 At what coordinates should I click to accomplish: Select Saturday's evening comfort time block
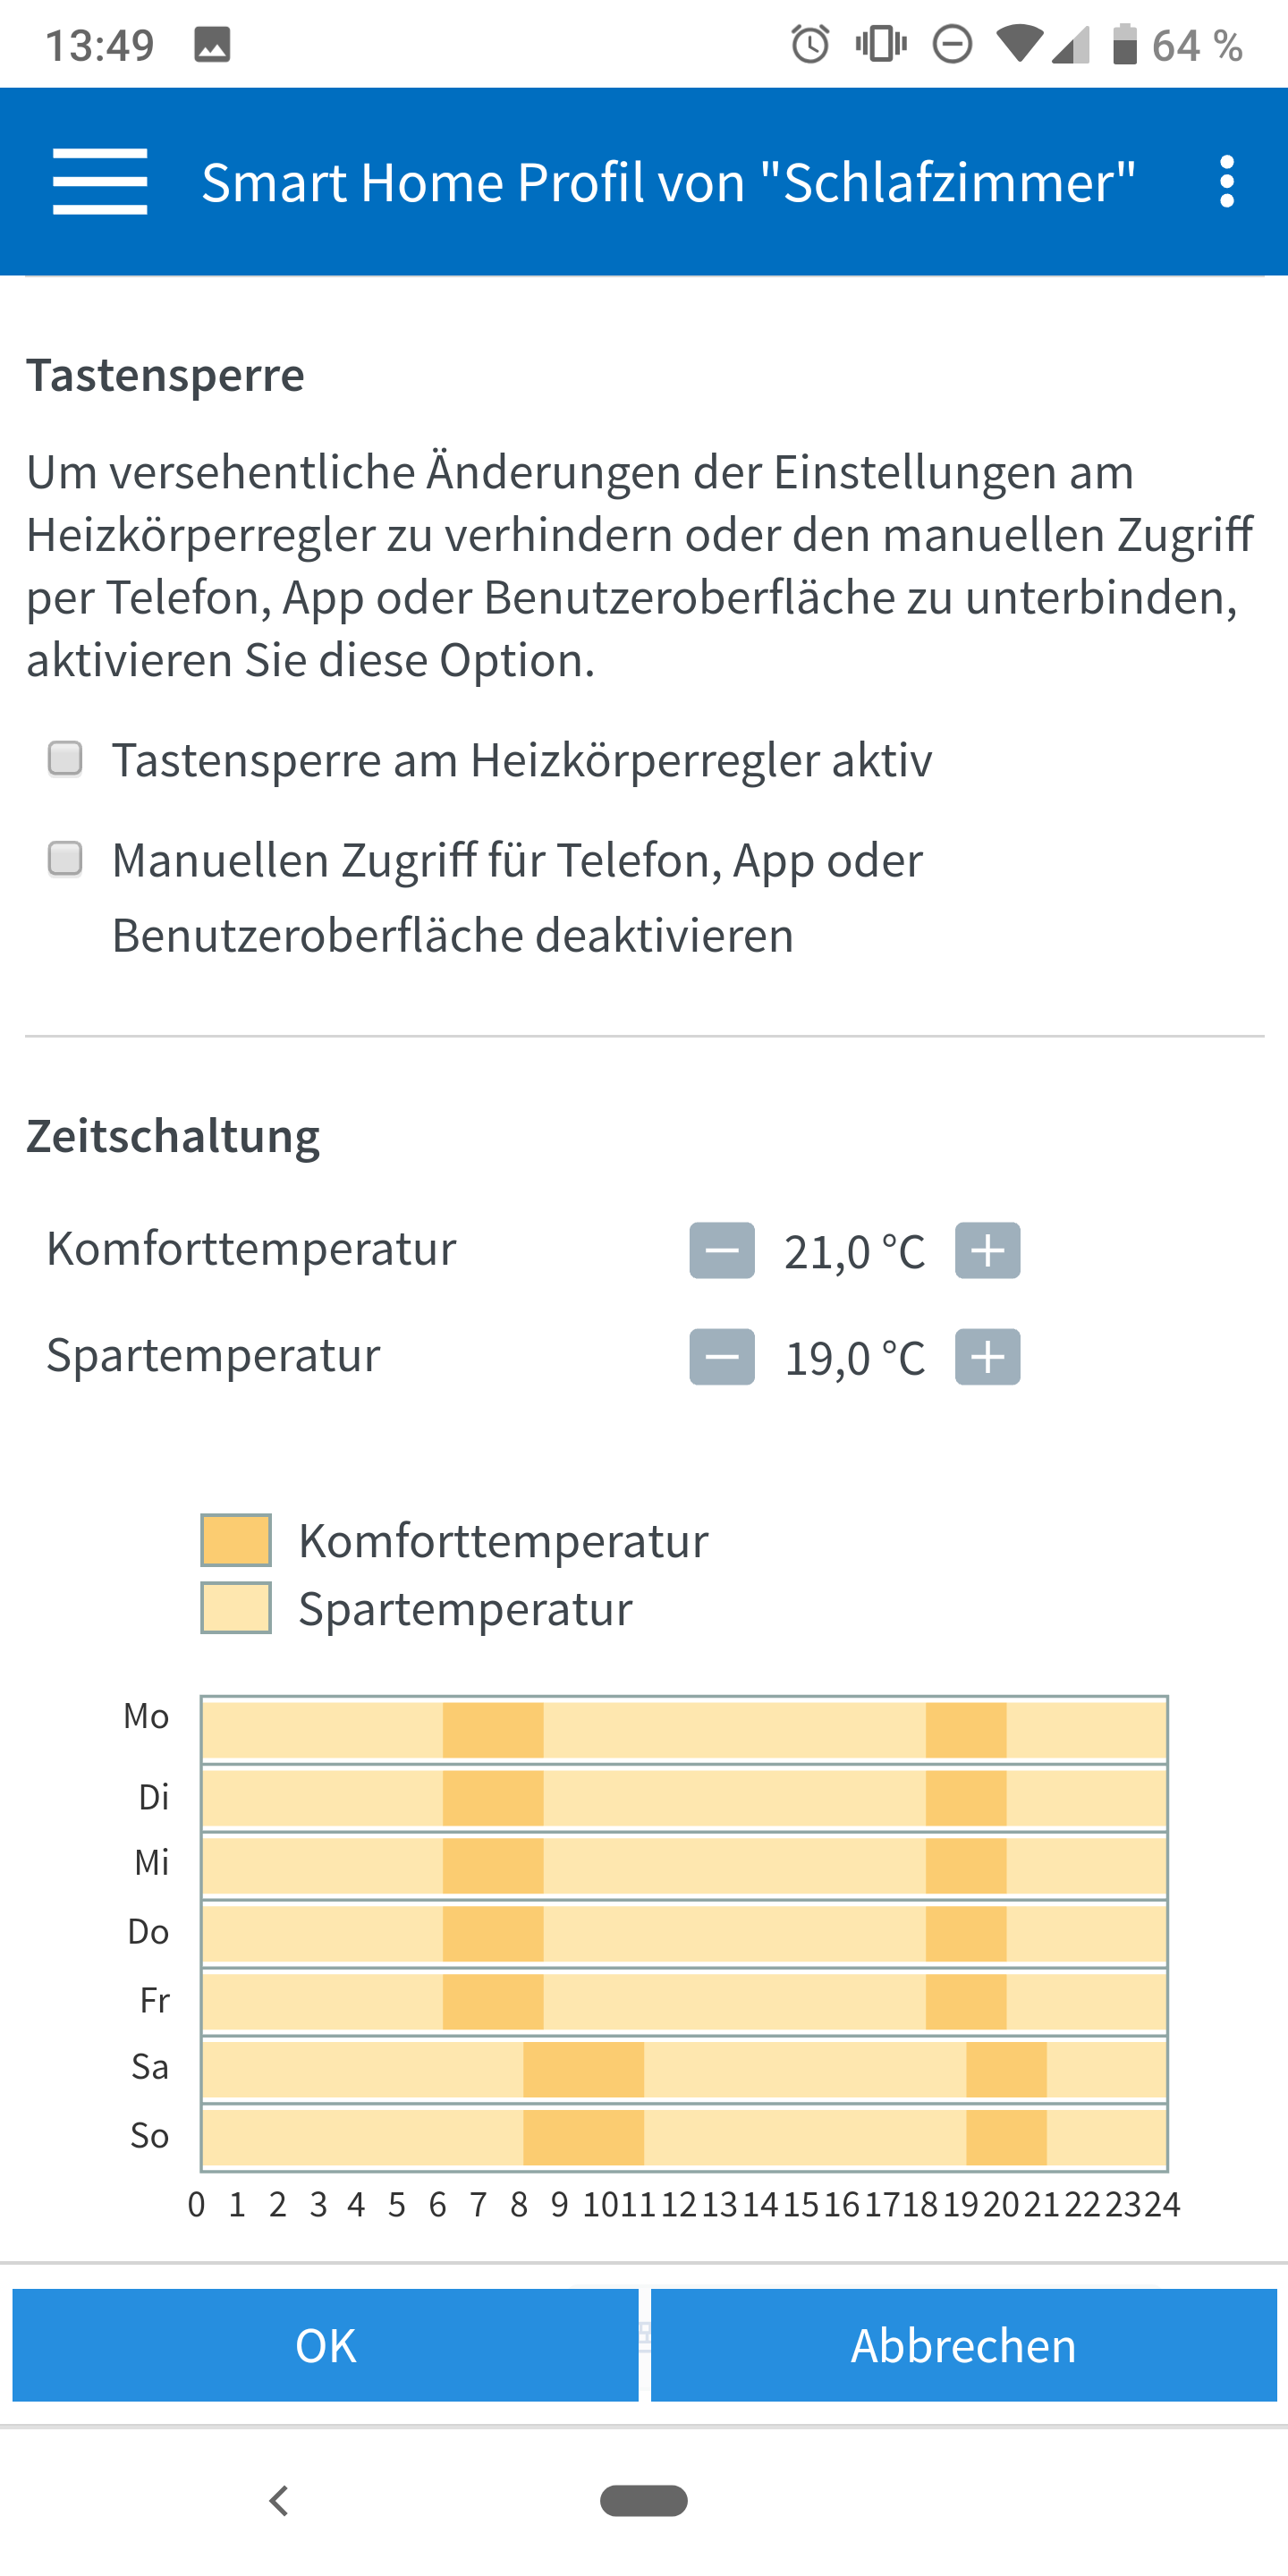coord(1006,2069)
